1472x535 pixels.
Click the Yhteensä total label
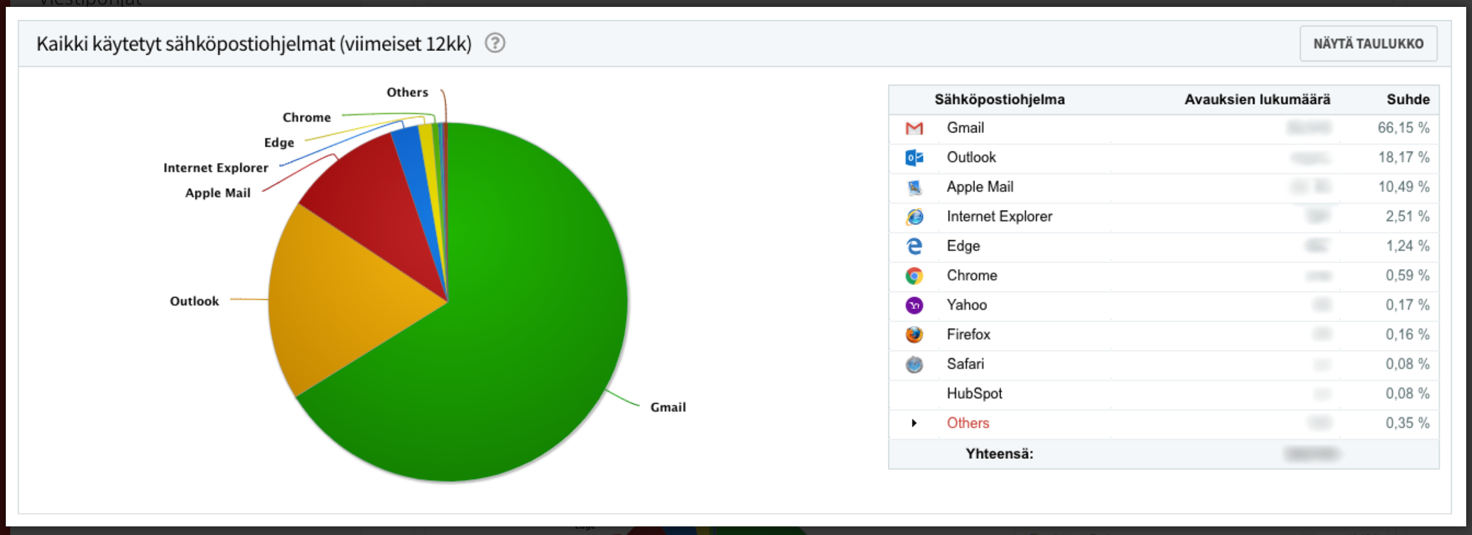click(x=999, y=453)
